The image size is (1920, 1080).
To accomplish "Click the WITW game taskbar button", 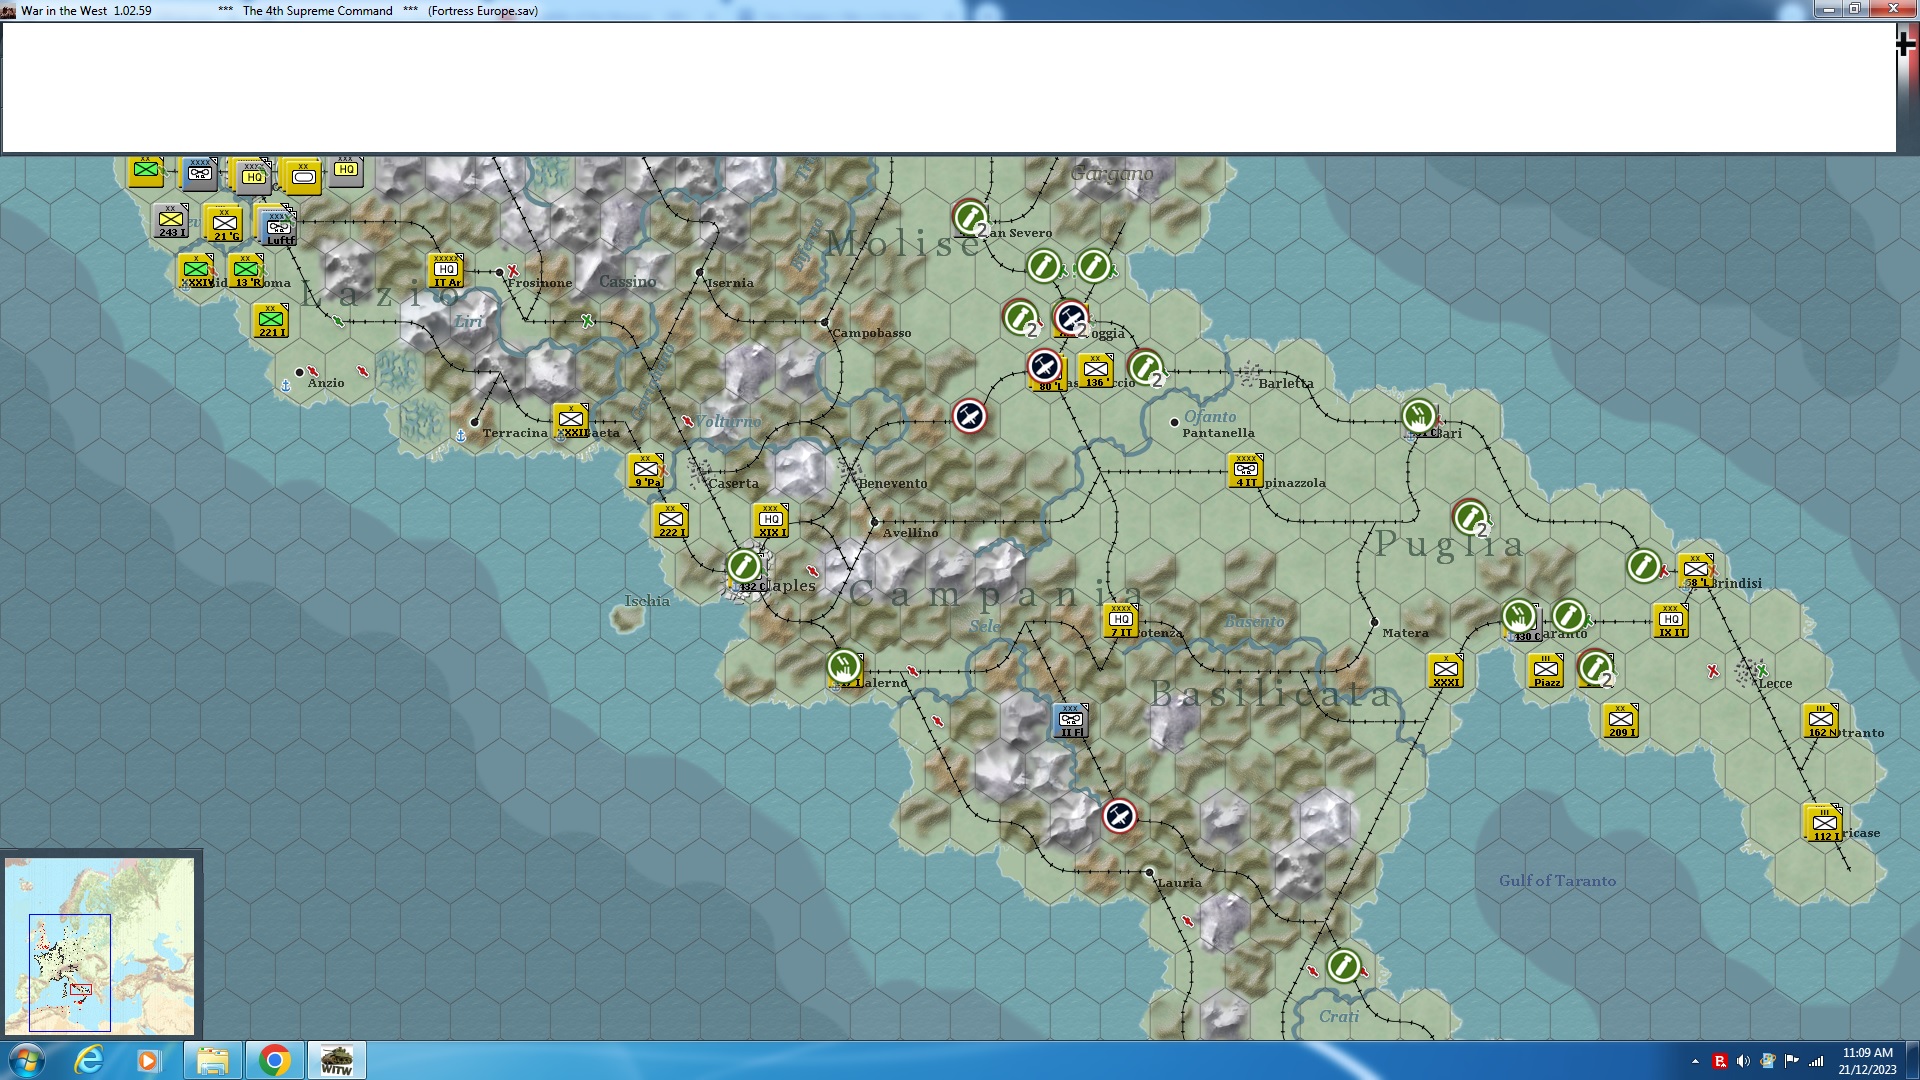I will pos(336,1060).
